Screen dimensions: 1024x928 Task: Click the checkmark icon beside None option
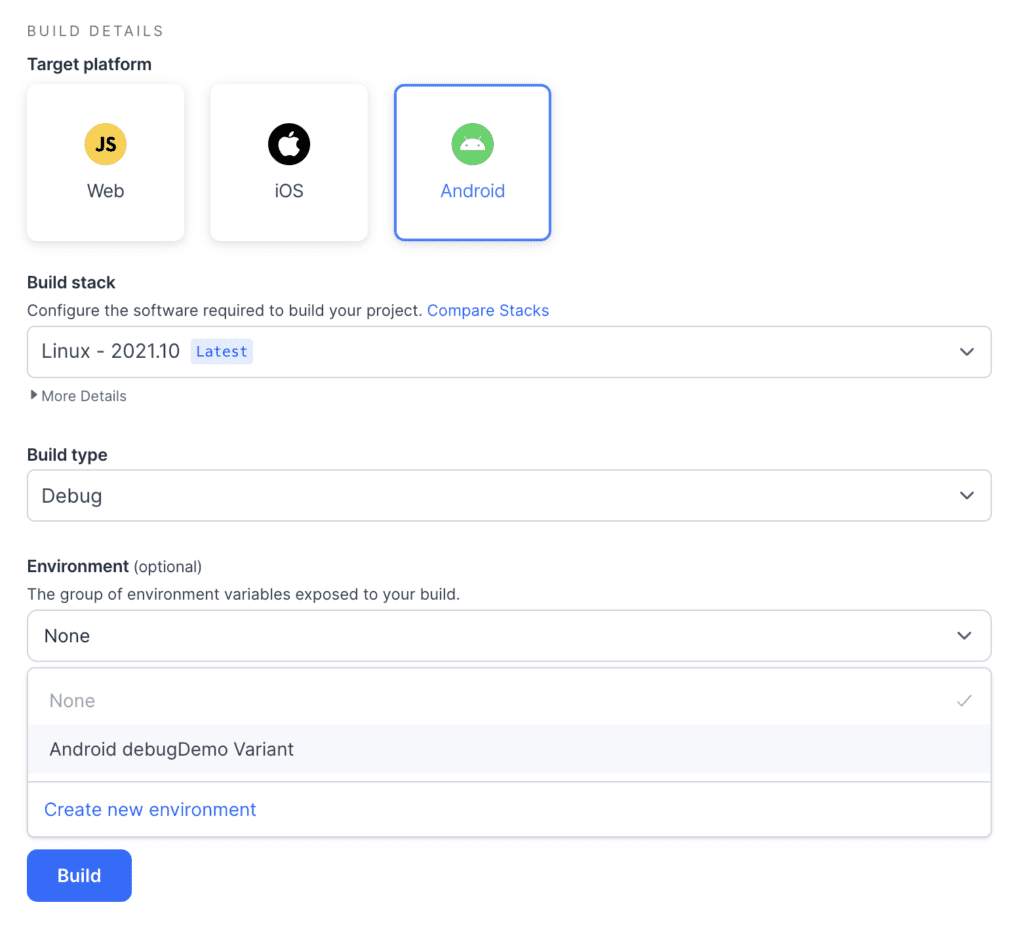pos(964,701)
